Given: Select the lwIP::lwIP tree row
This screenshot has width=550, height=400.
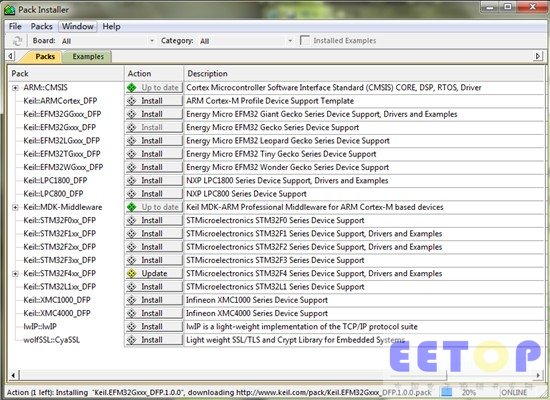Looking at the screenshot, I should 40,327.
